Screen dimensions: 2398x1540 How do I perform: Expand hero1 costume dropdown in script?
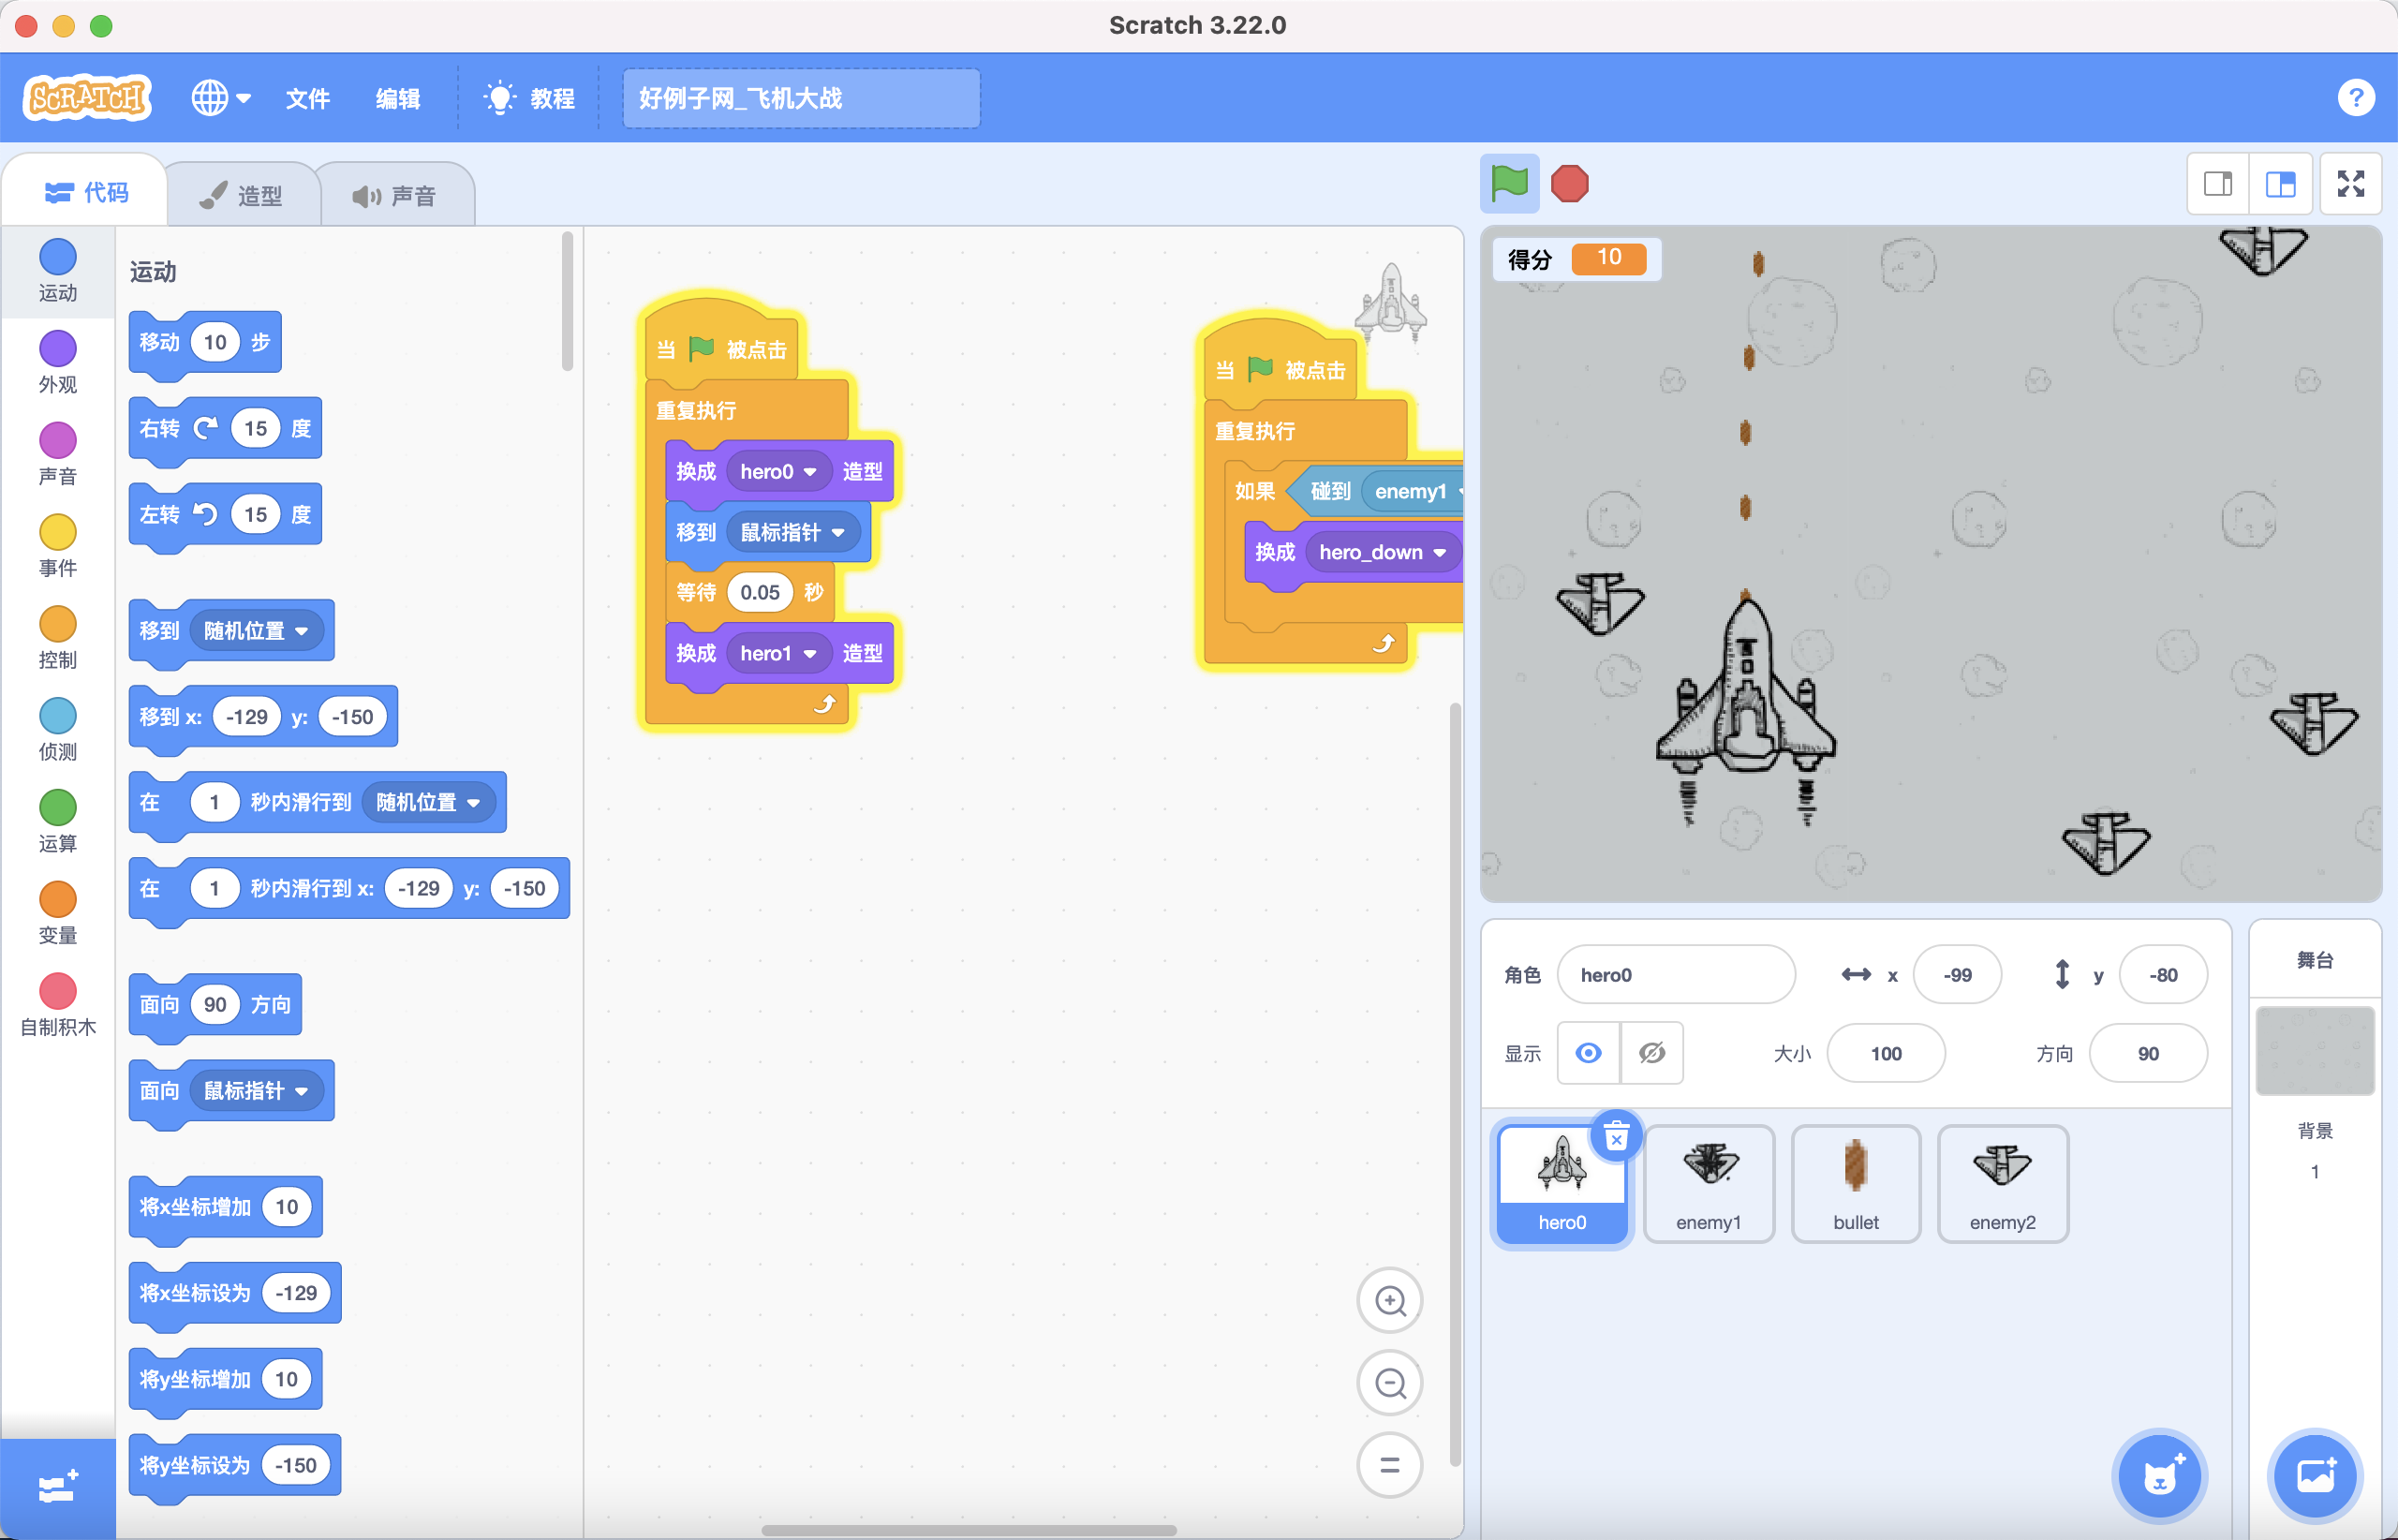pos(779,653)
